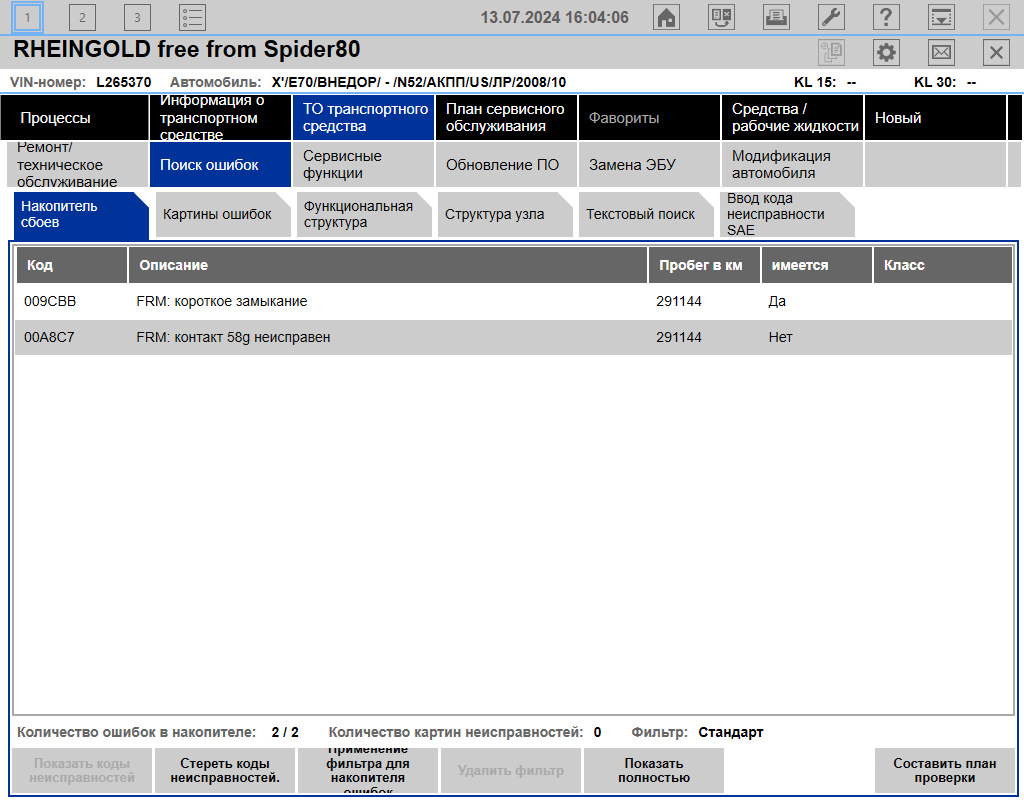This screenshot has width=1024, height=800.
Task: Select FRM: короткое замыкание description
Action: 221,301
